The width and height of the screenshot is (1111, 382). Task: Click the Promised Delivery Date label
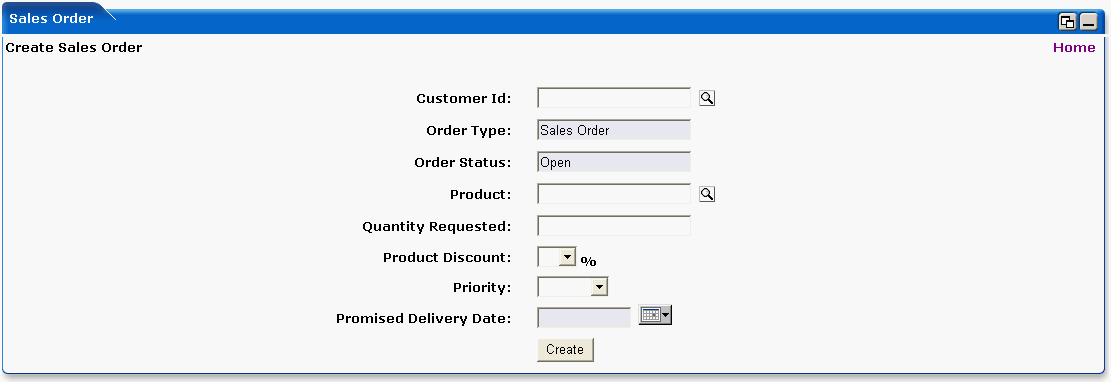(x=424, y=318)
